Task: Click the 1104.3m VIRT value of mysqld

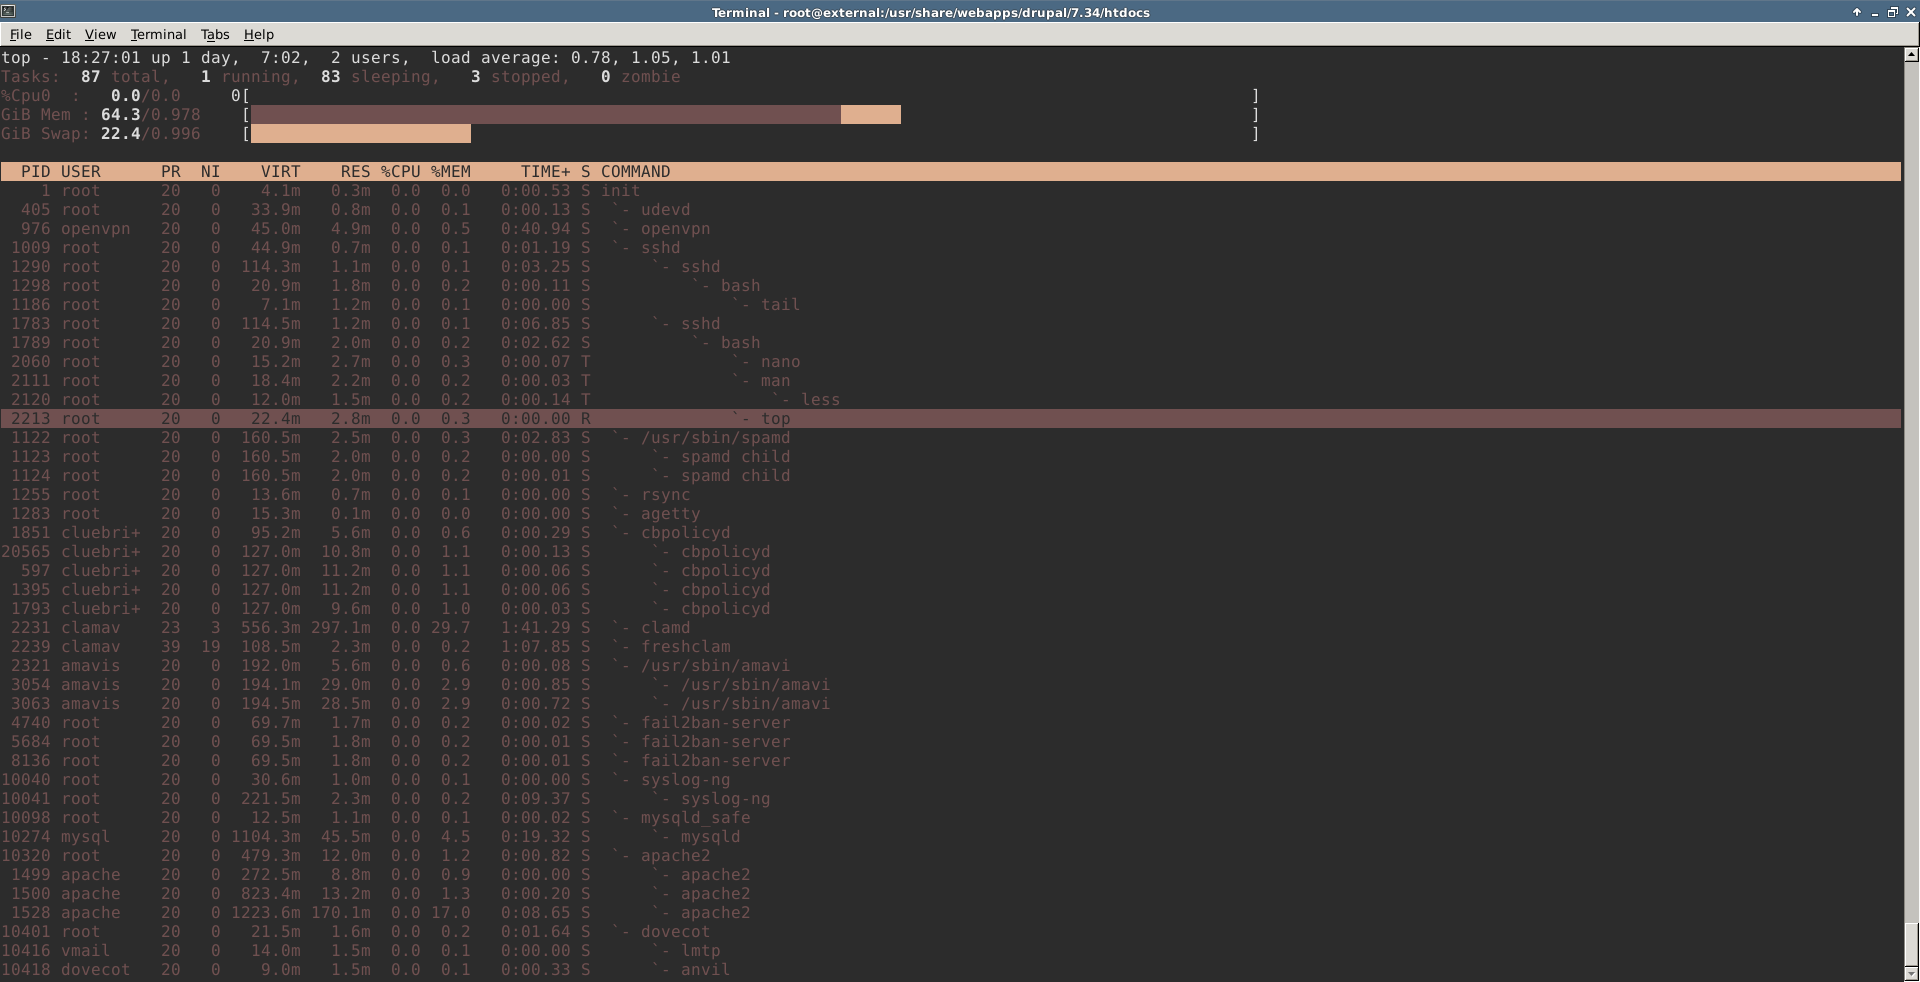Action: point(265,837)
